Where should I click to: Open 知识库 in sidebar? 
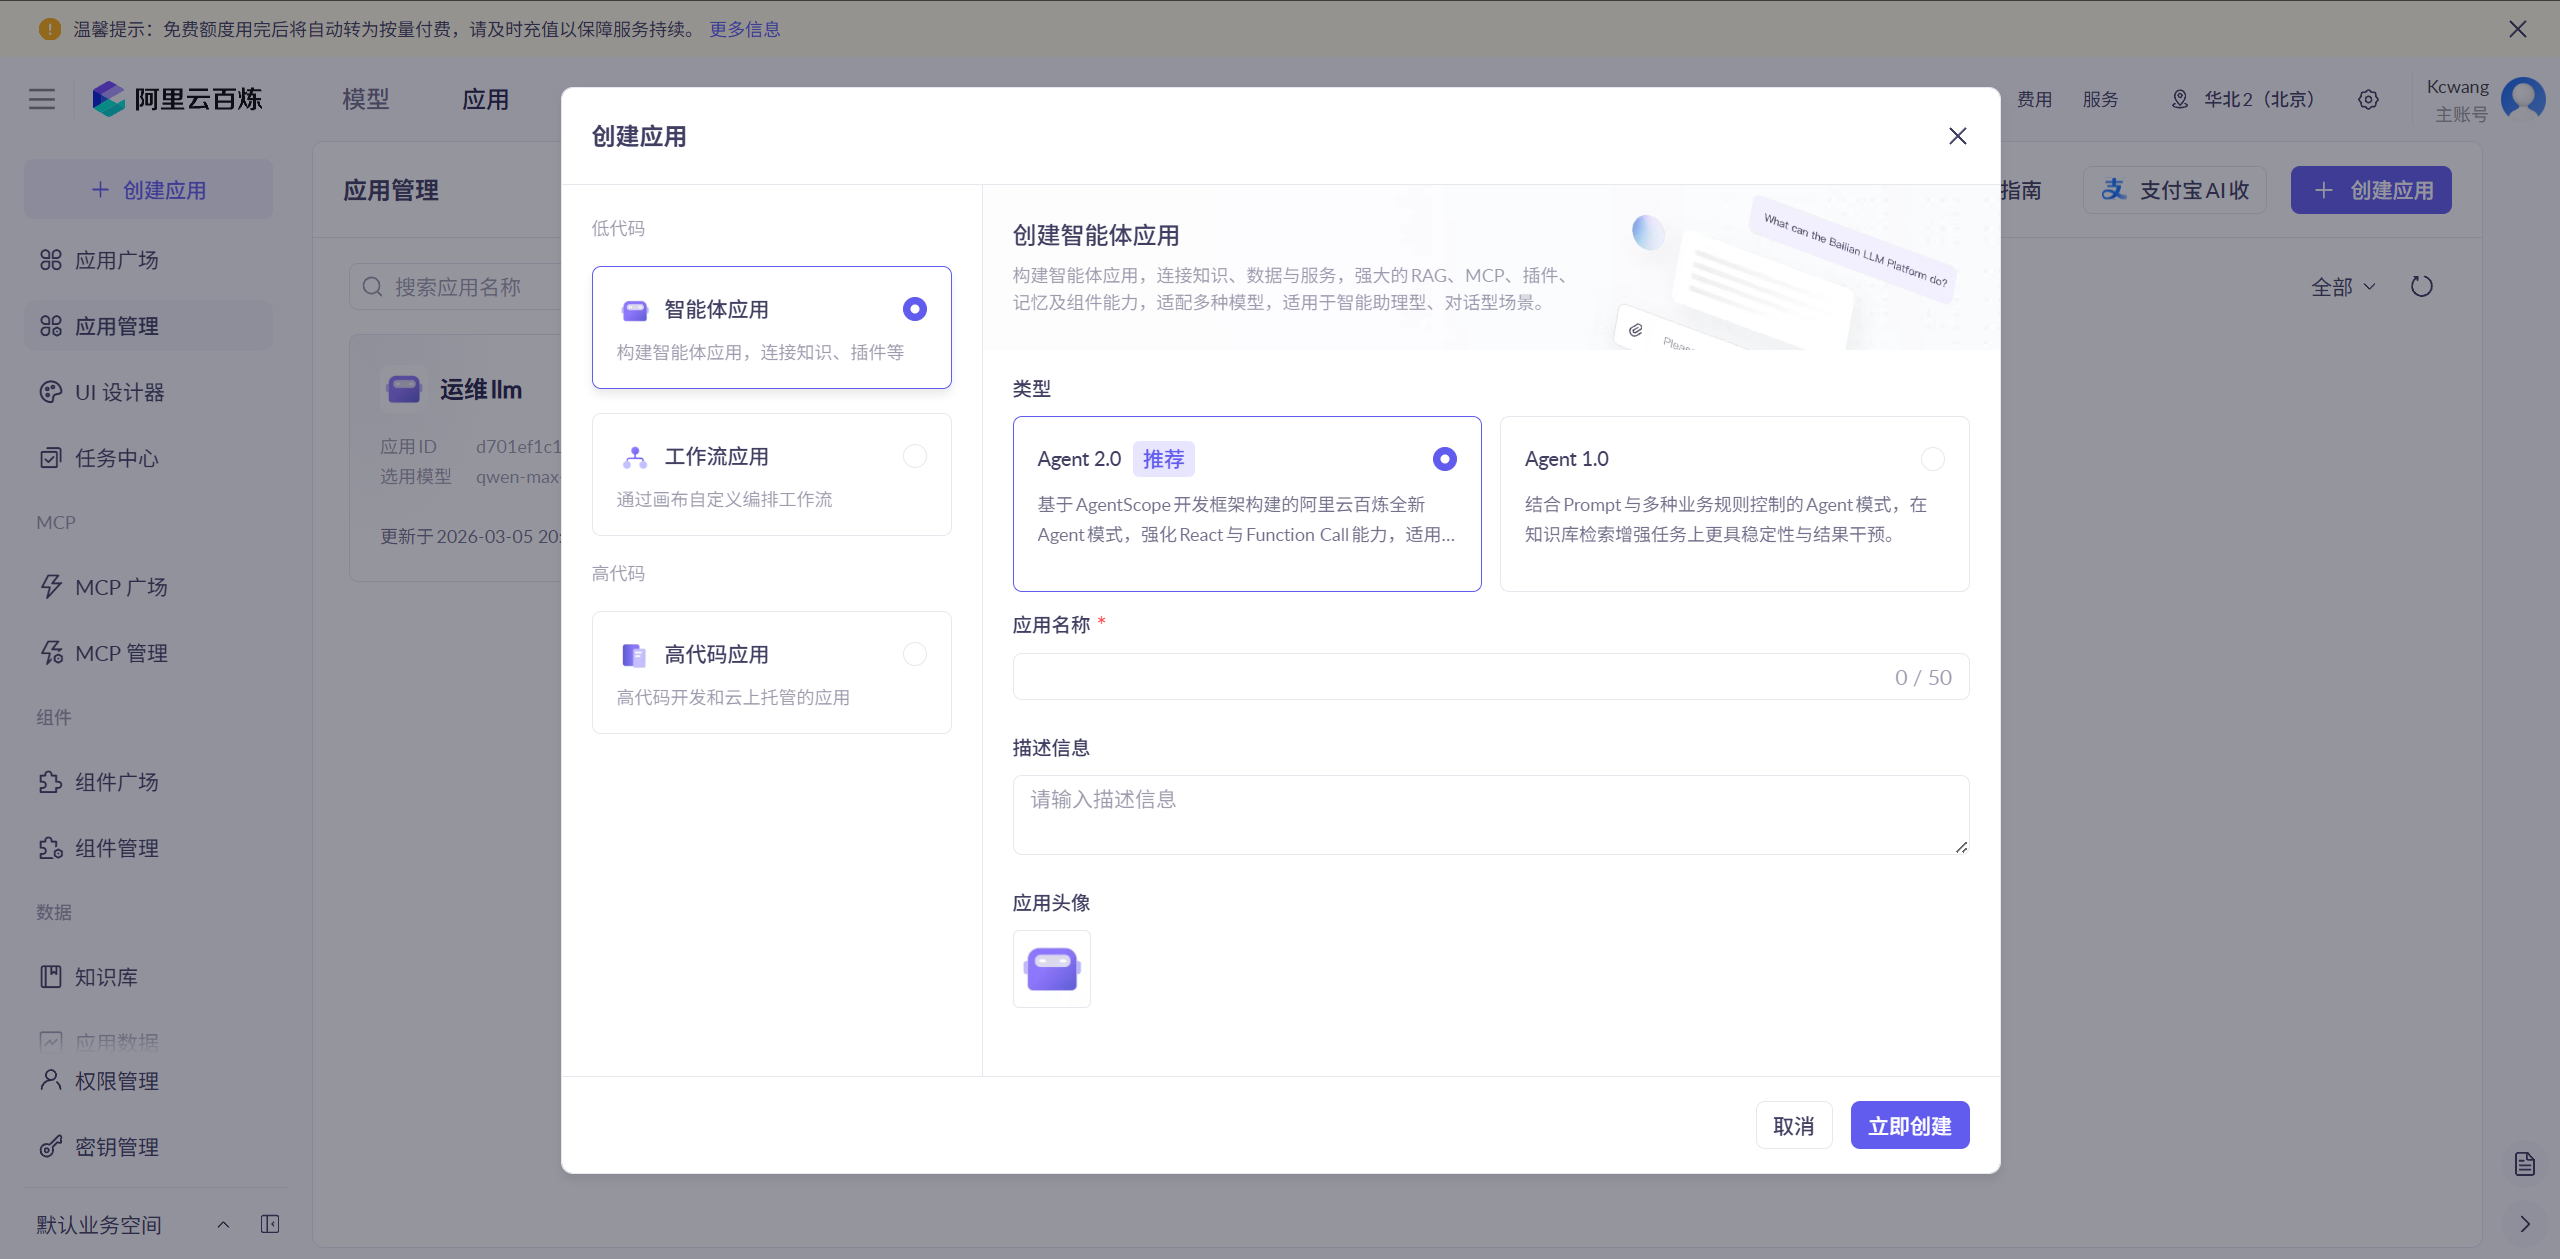[x=148, y=977]
